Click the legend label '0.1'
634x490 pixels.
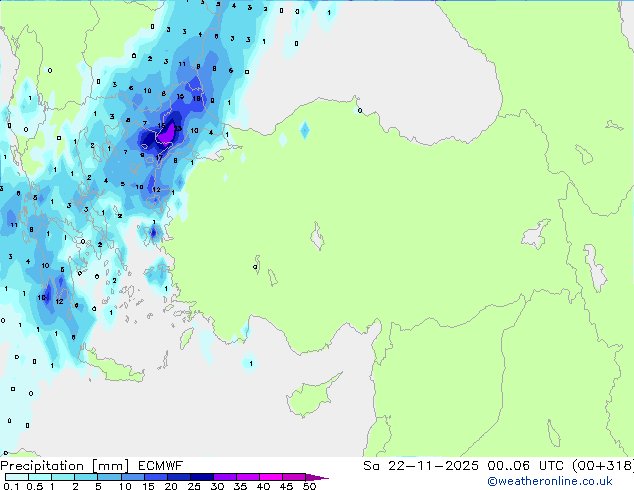coord(11,486)
